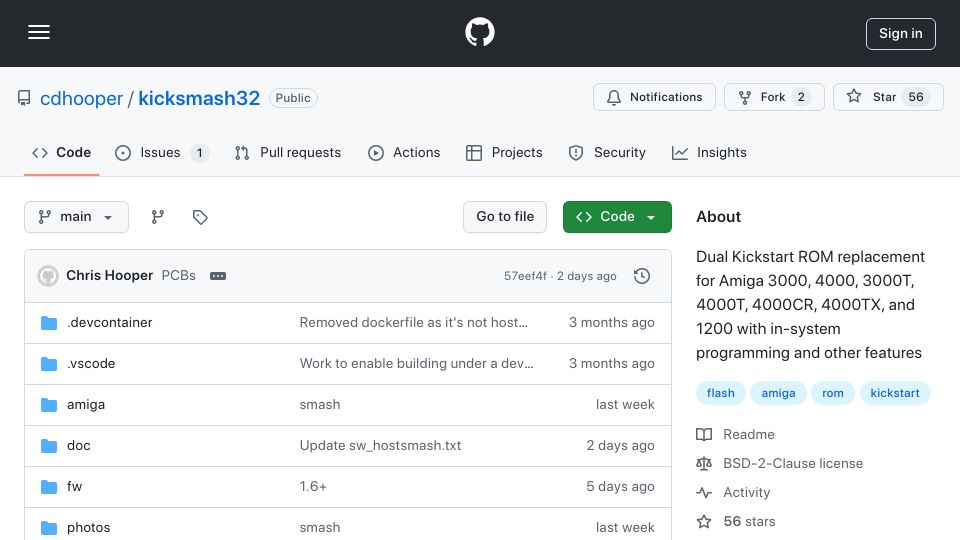Open the hamburger navigation menu

pyautogui.click(x=39, y=32)
